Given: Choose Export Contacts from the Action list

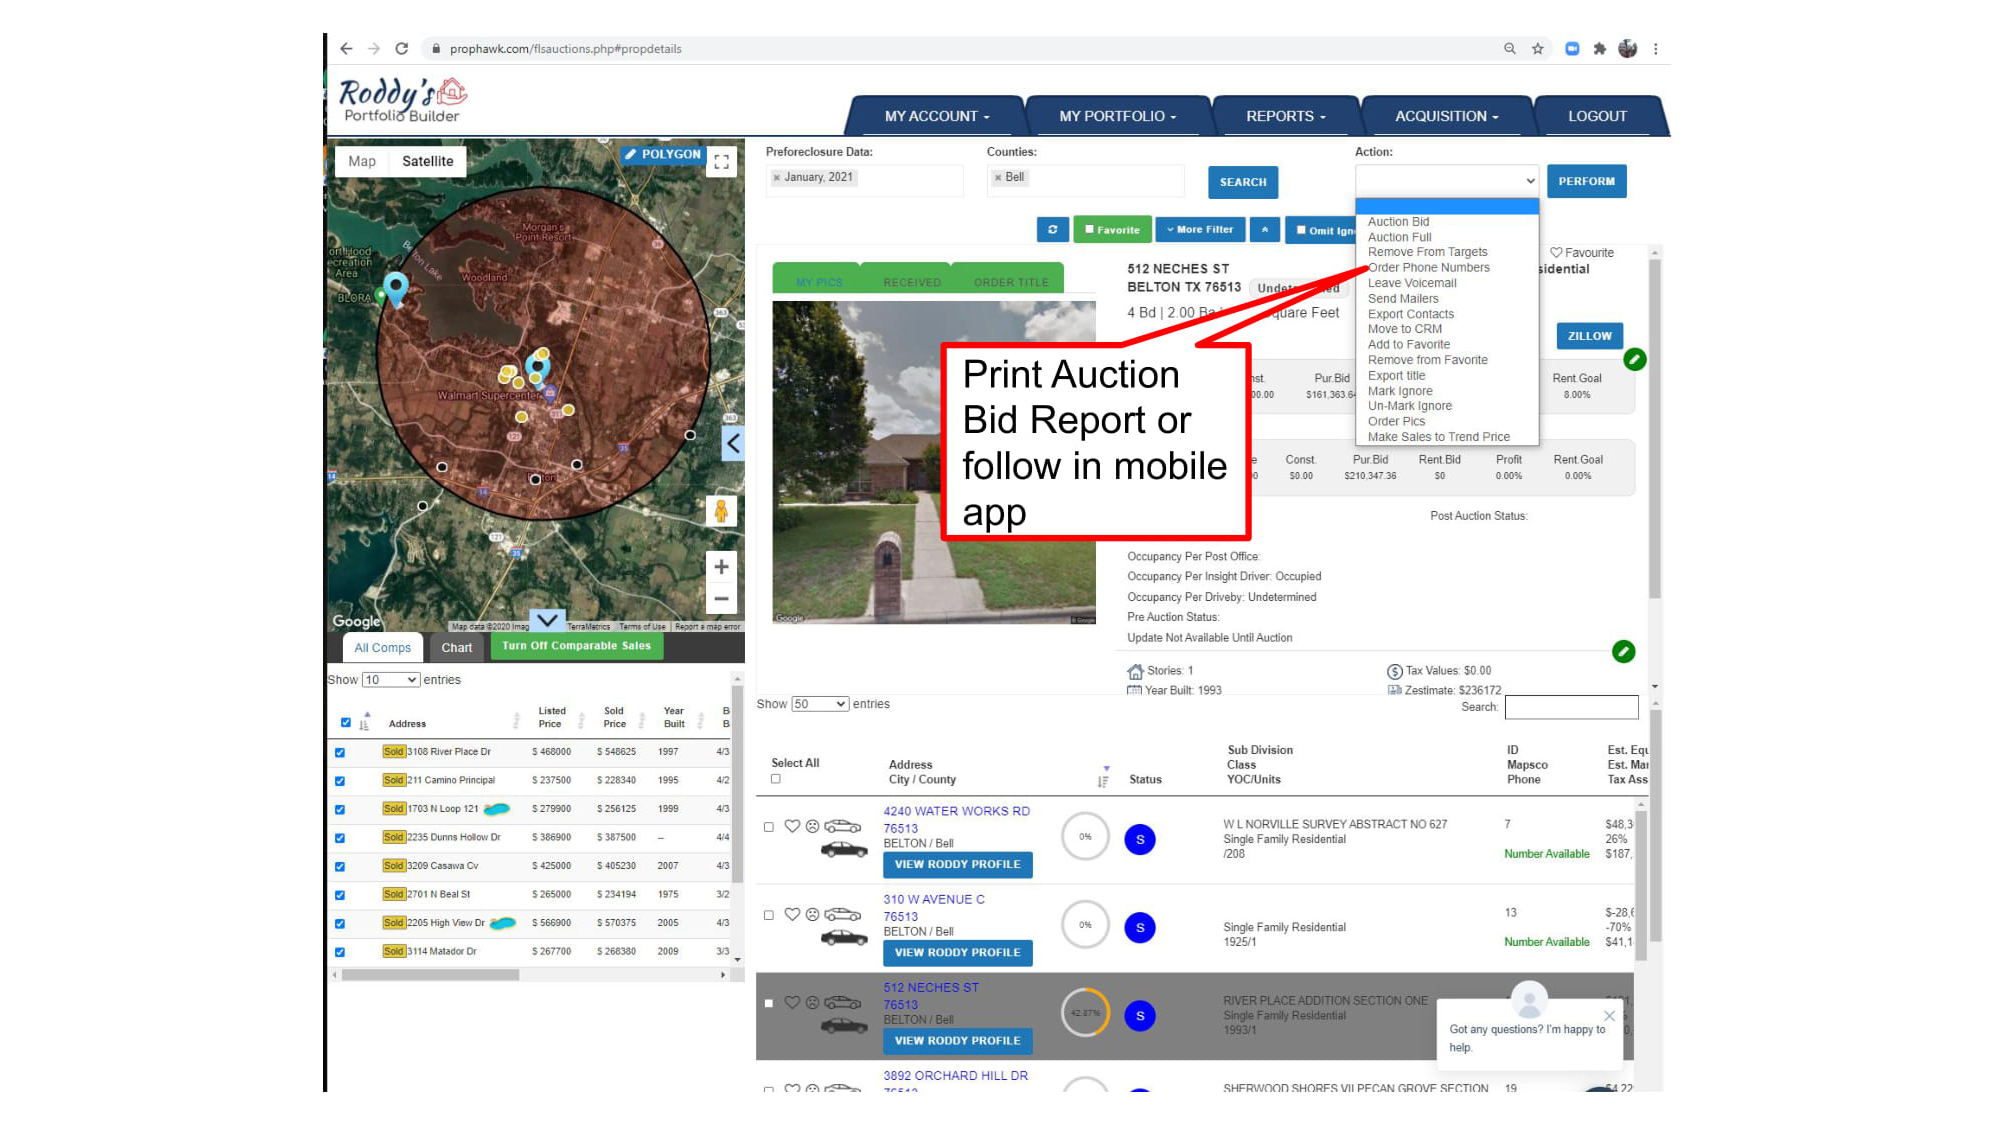Looking at the screenshot, I should coord(1410,314).
